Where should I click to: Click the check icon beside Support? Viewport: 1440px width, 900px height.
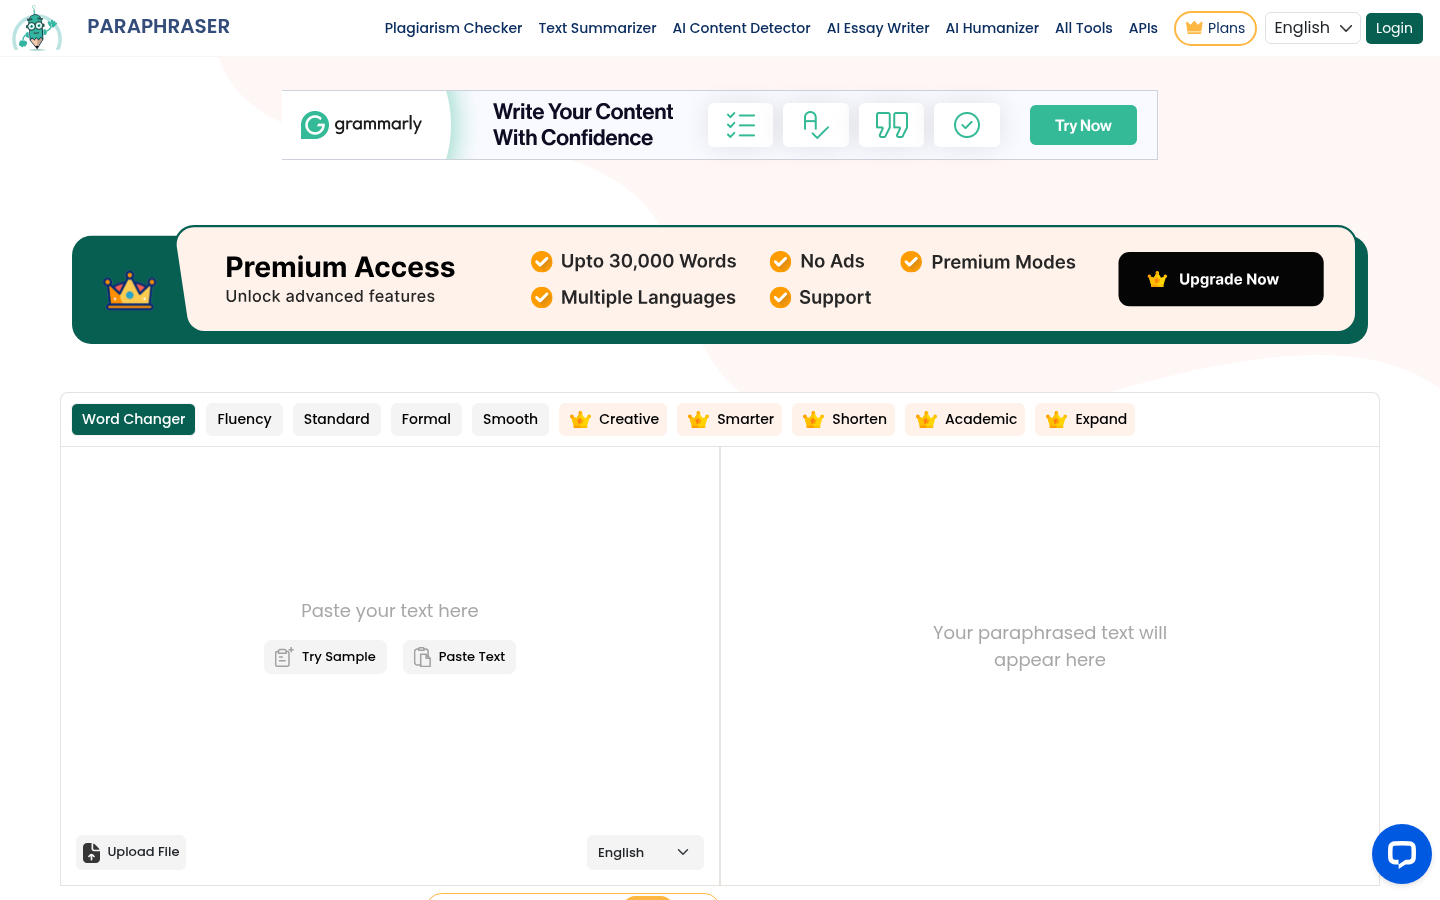coord(780,298)
